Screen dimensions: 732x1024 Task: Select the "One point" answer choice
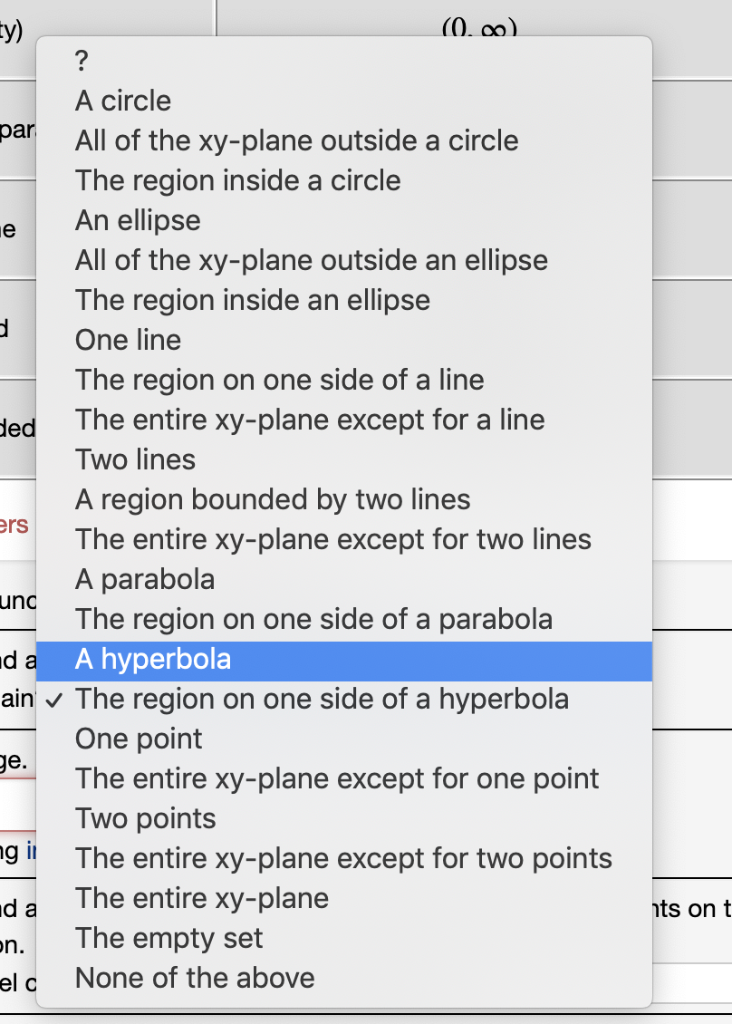click(138, 739)
